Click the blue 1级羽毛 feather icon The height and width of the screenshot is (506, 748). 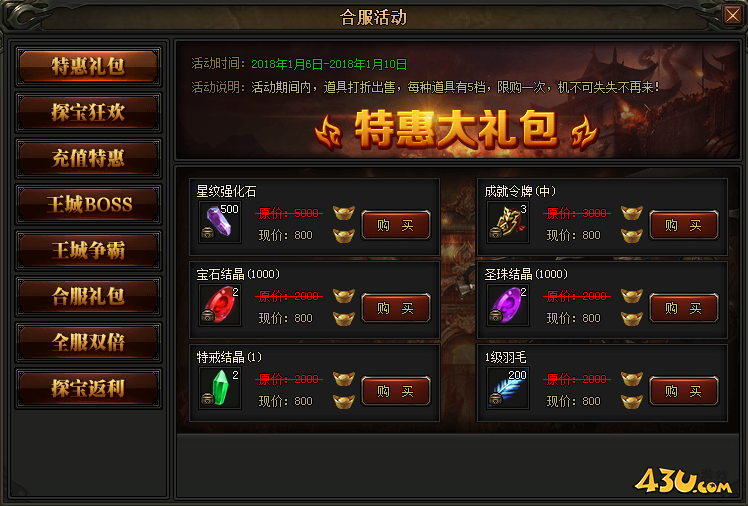[508, 388]
